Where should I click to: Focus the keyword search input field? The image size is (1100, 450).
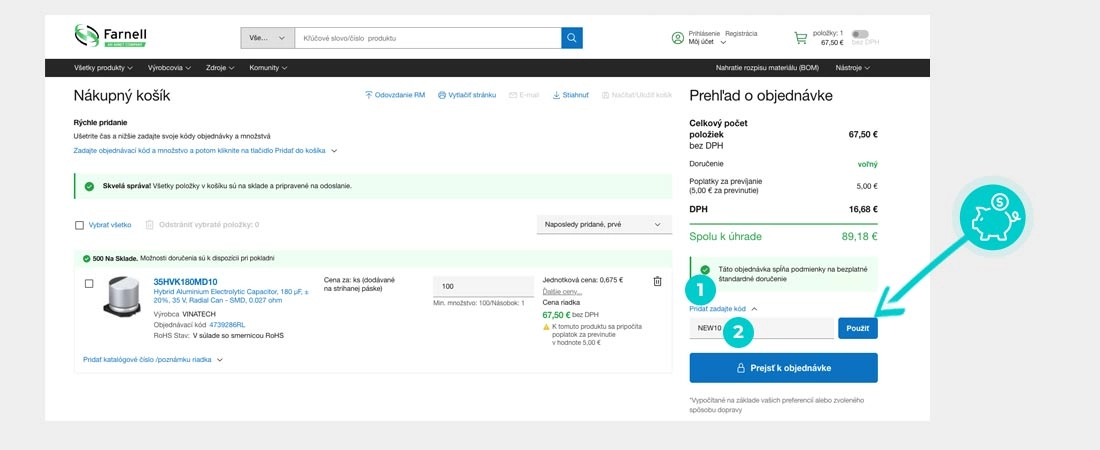coord(428,38)
